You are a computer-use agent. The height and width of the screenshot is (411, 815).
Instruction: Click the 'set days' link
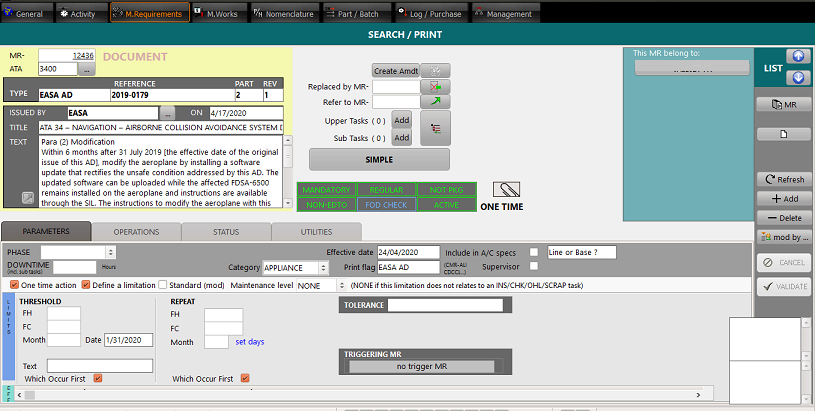click(x=249, y=342)
